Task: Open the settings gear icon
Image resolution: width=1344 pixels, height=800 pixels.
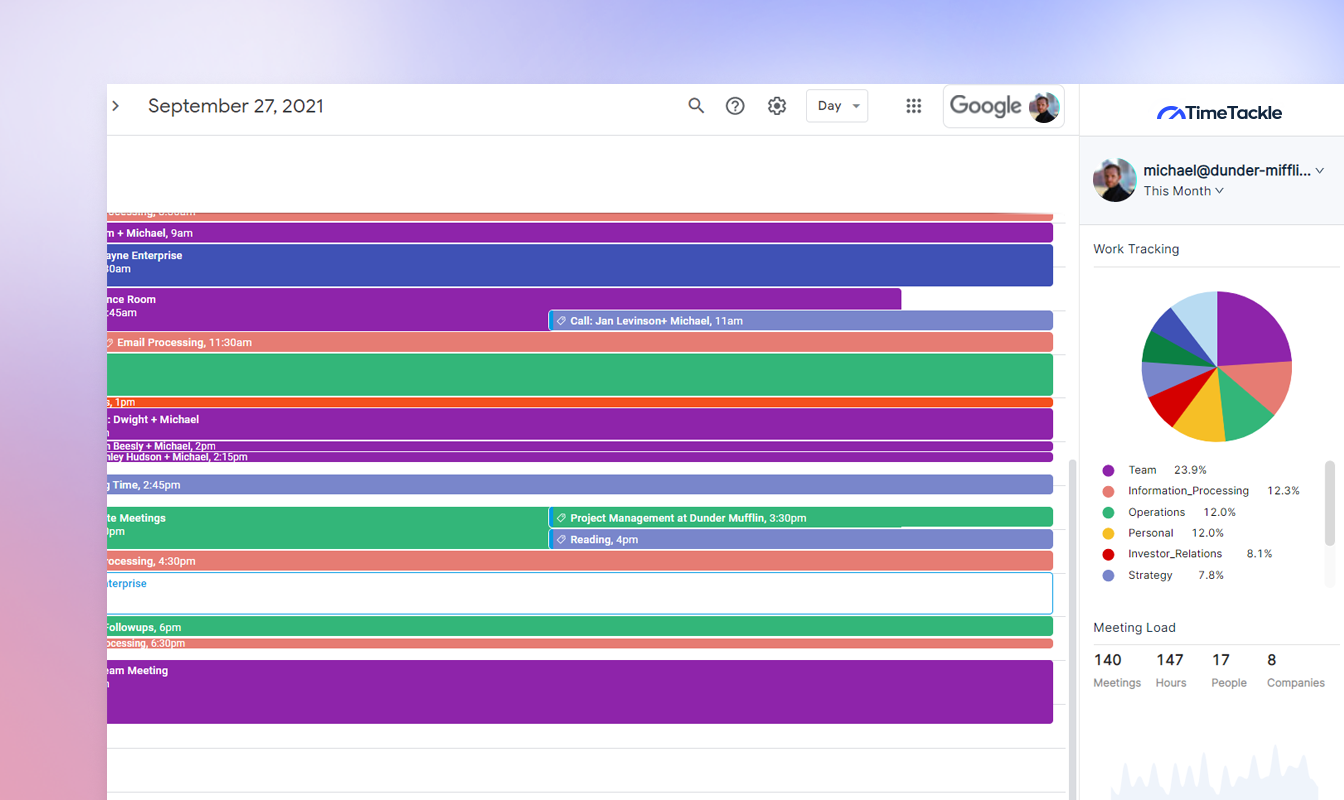Action: coord(777,106)
